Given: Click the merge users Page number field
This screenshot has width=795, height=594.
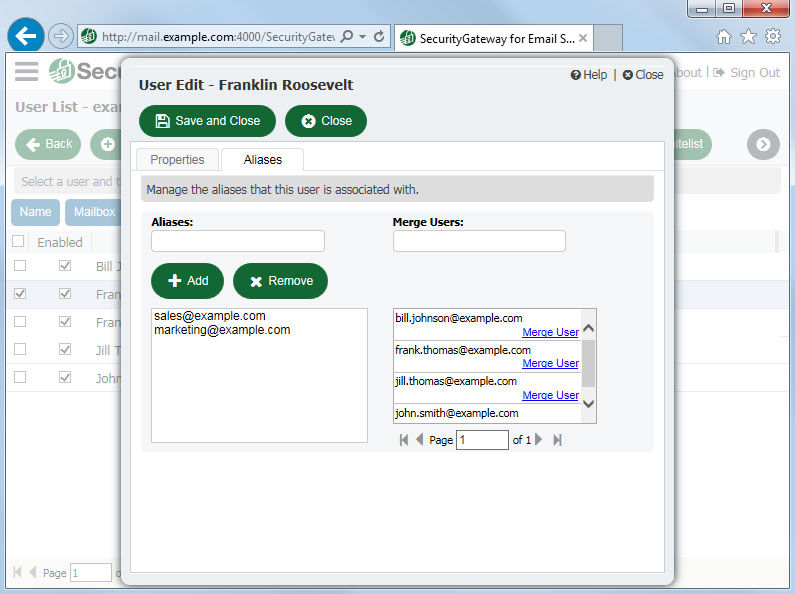Looking at the screenshot, I should coord(482,440).
